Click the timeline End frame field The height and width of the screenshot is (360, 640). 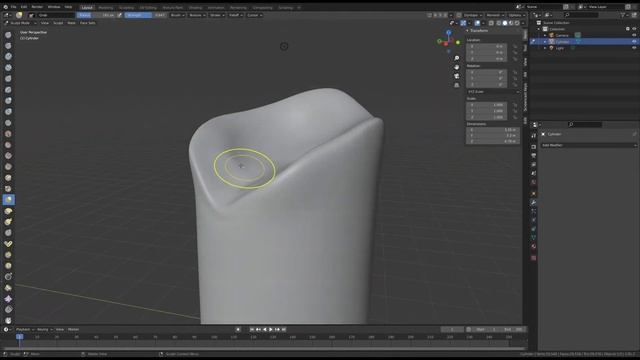[x=513, y=329]
